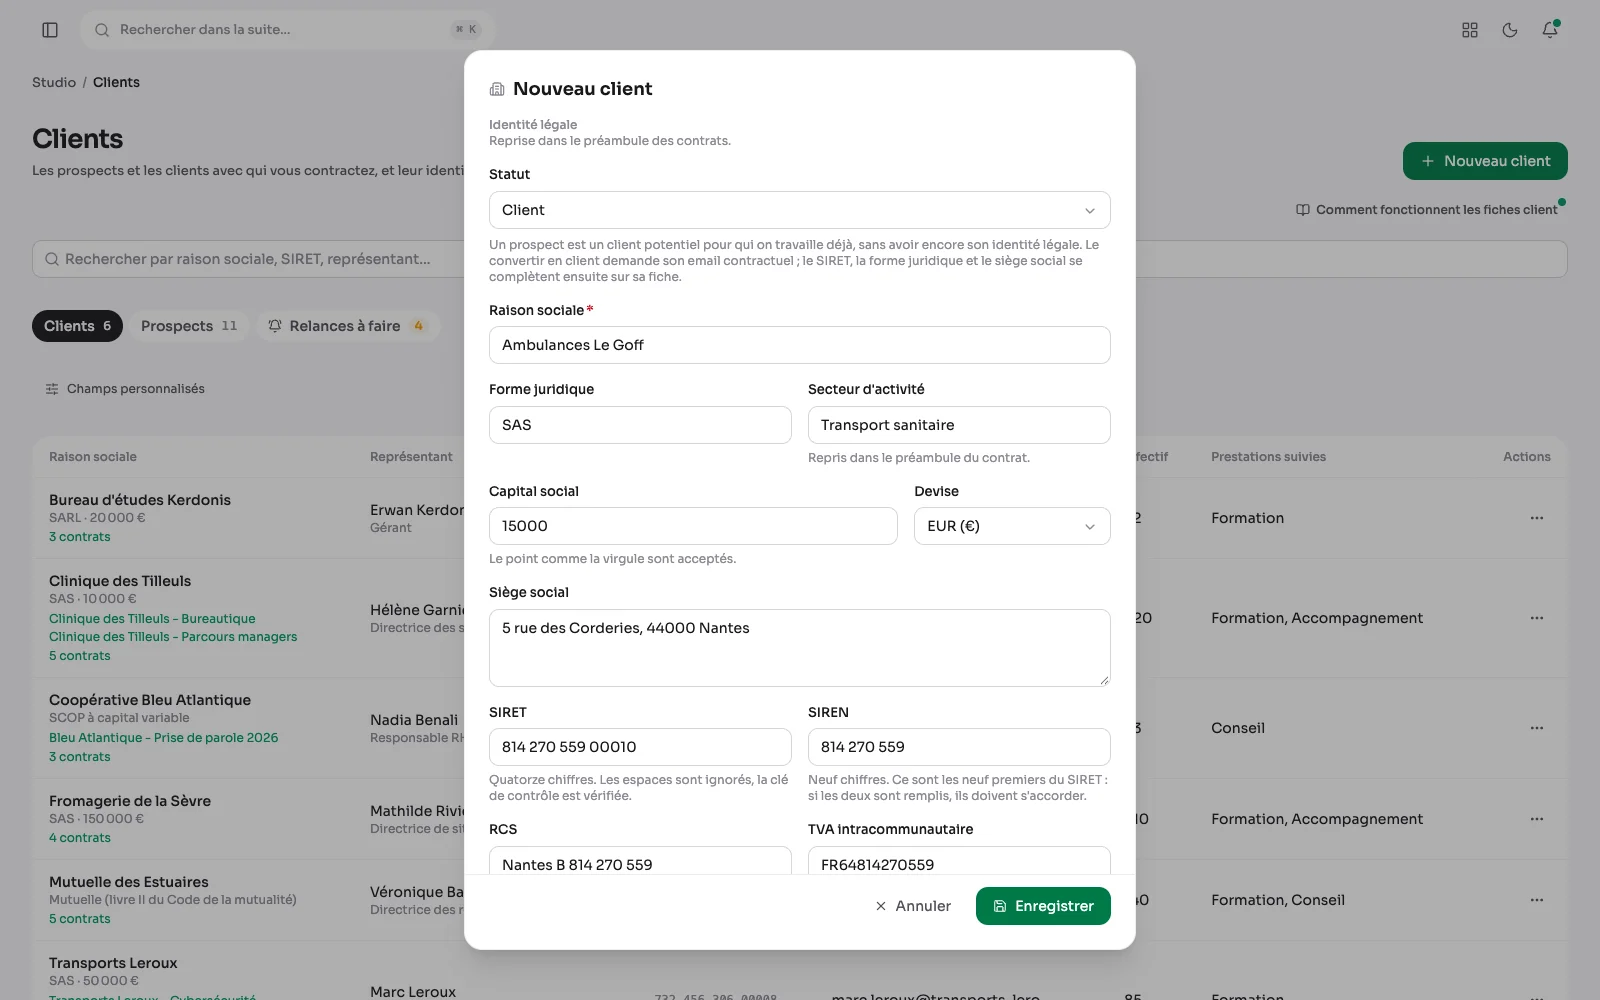Click Mutuelle des Estuaires client name

[x=129, y=882]
